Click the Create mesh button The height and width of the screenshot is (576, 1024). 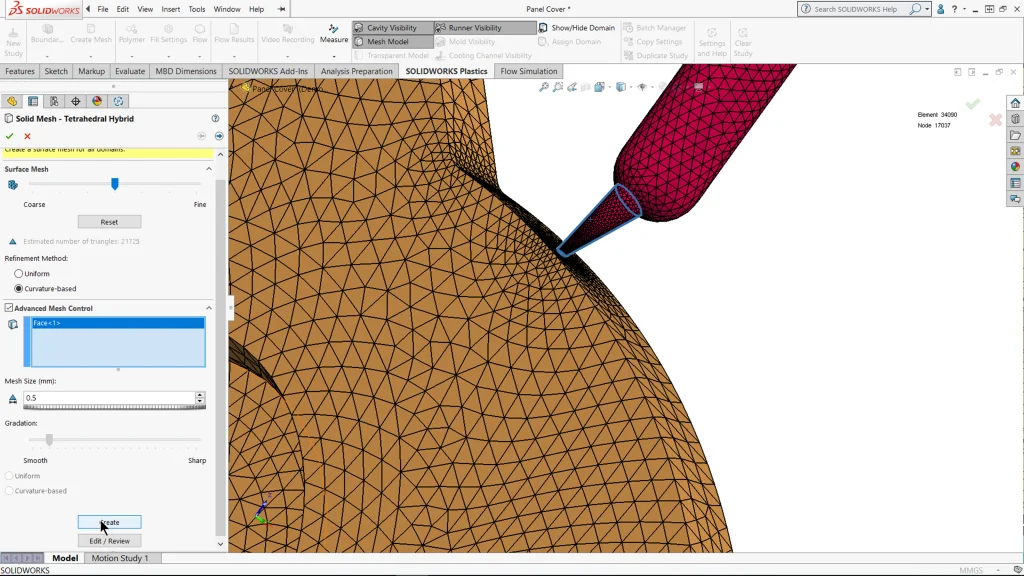coord(109,522)
